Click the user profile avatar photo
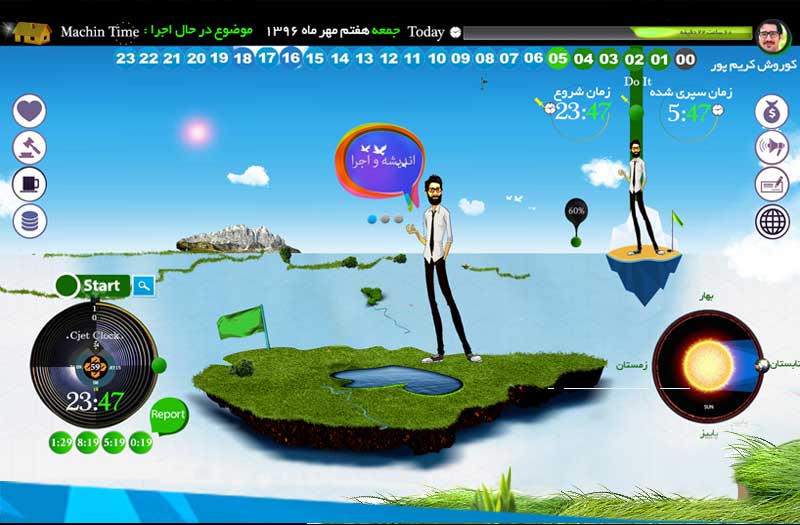800x525 pixels. pos(772,38)
